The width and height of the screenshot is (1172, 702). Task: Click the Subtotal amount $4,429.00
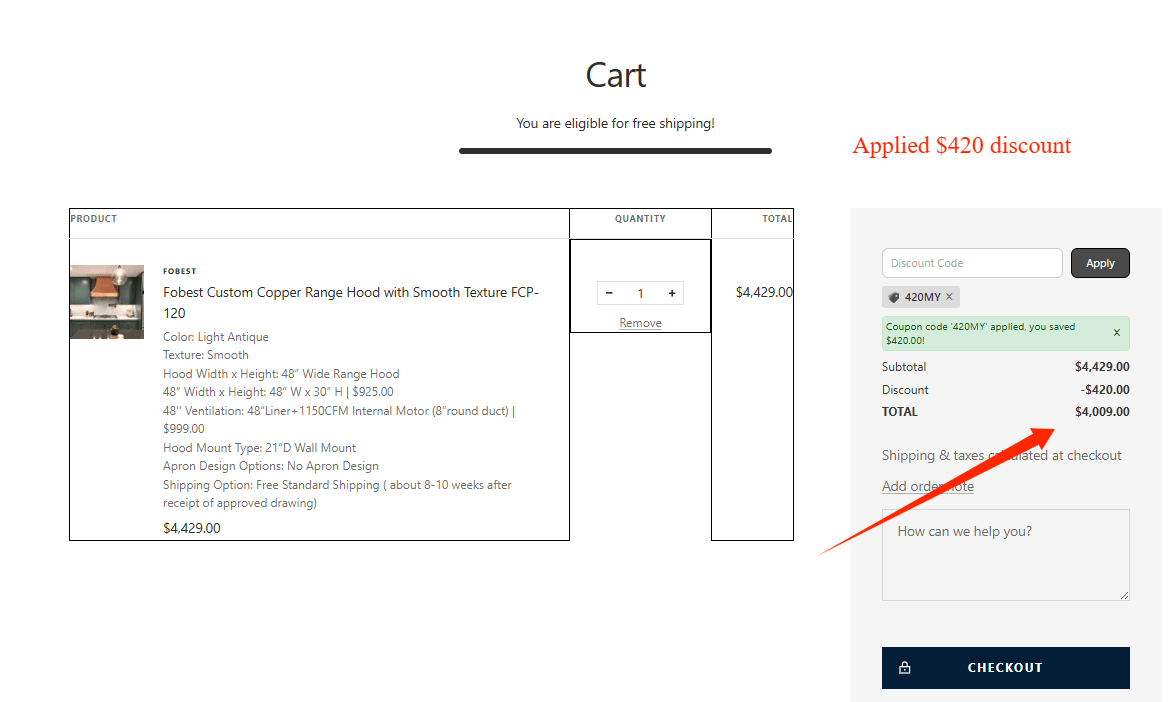pyautogui.click(x=1102, y=367)
